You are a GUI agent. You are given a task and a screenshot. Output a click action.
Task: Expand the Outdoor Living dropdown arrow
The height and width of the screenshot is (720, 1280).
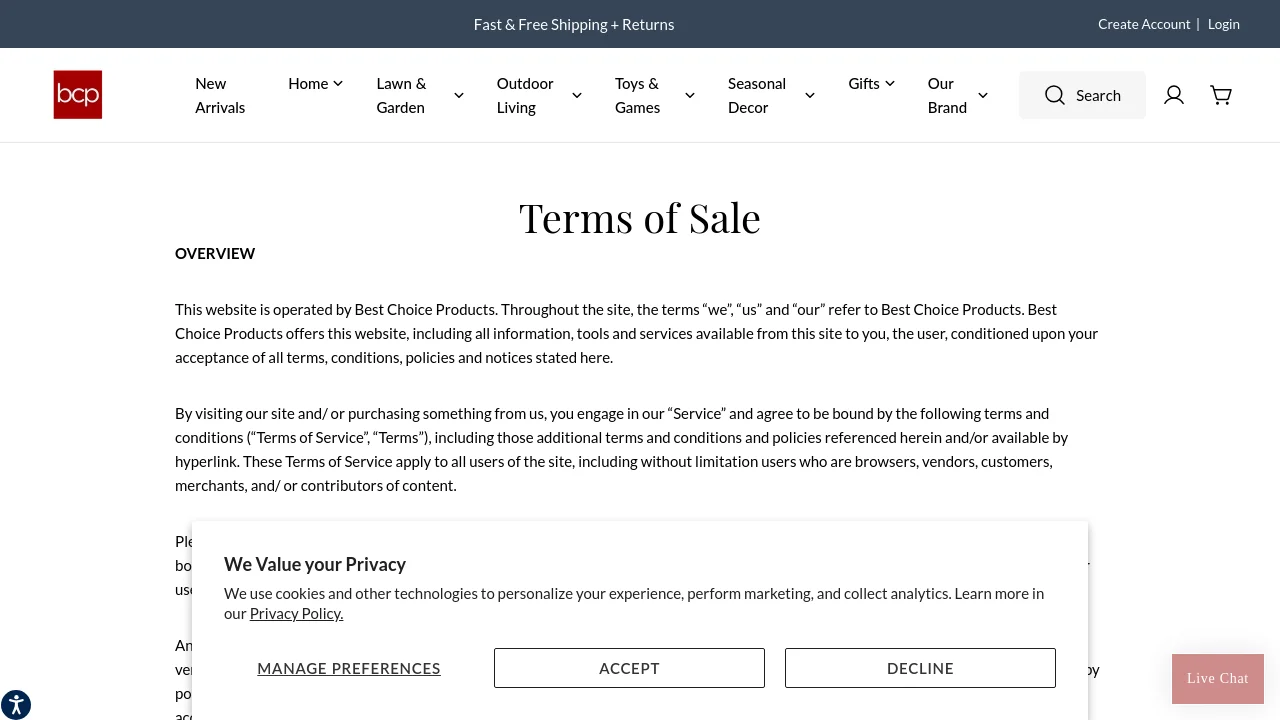577,96
